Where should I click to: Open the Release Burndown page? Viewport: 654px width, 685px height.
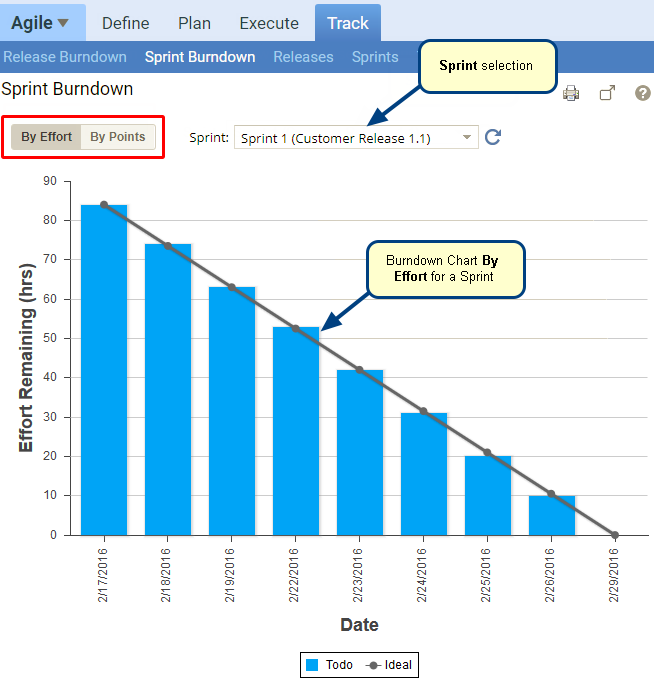point(64,57)
